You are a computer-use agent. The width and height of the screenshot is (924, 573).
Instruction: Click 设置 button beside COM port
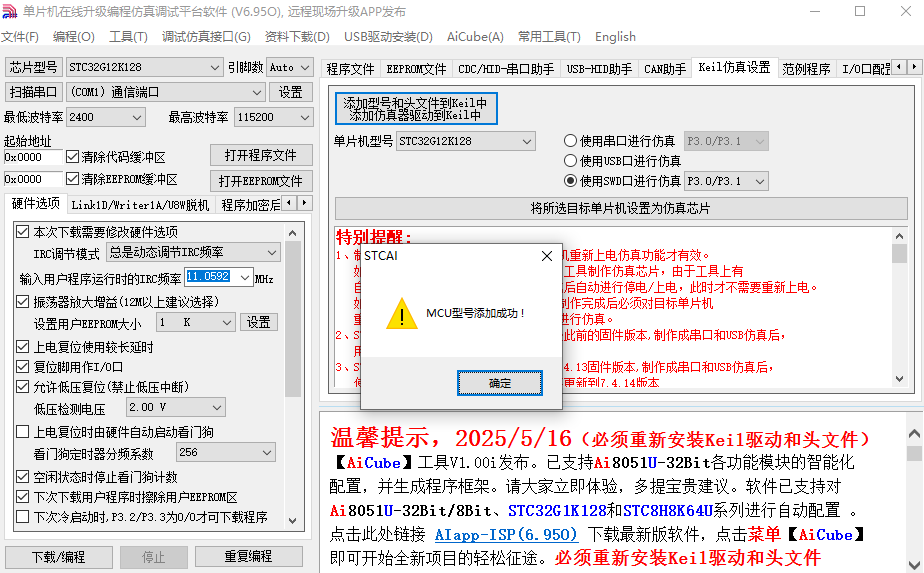point(291,92)
